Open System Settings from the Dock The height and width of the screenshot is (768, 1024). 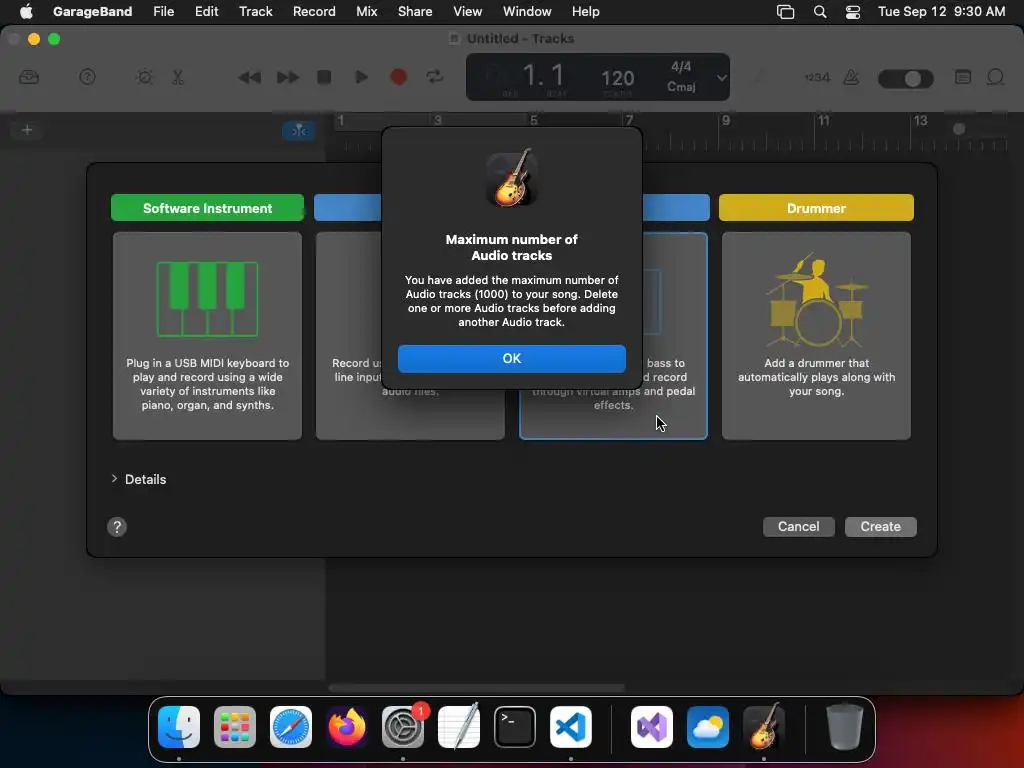coord(403,726)
